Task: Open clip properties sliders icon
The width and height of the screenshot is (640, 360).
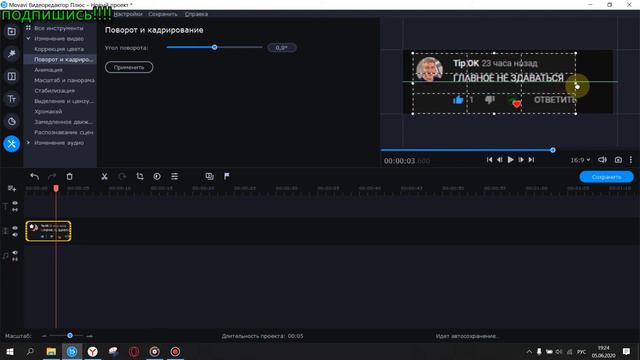Action: coord(175,176)
